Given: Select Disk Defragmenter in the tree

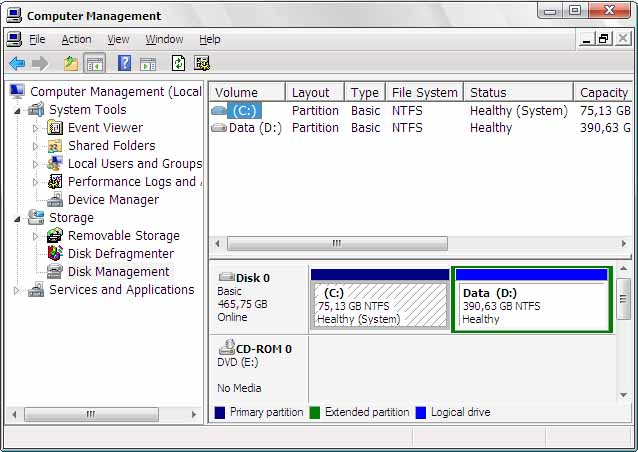Looking at the screenshot, I should (x=121, y=253).
